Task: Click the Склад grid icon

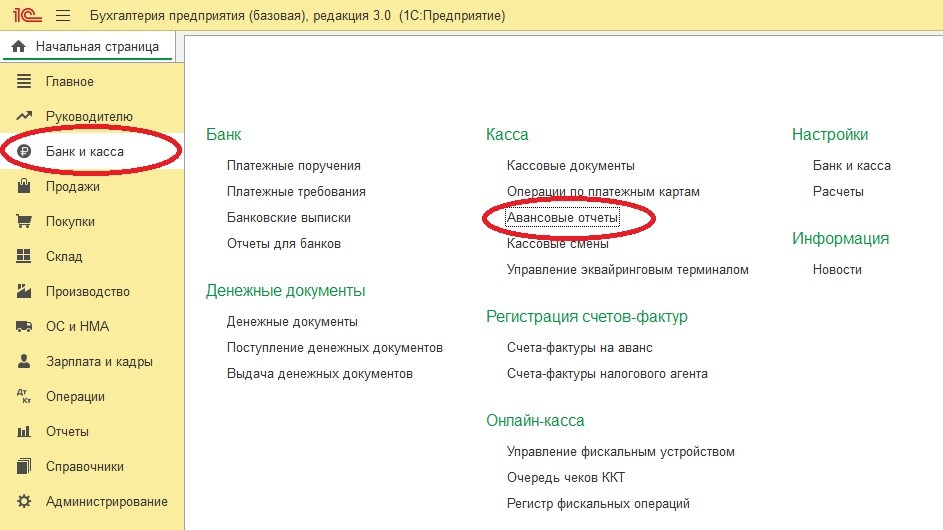Action: tap(25, 257)
